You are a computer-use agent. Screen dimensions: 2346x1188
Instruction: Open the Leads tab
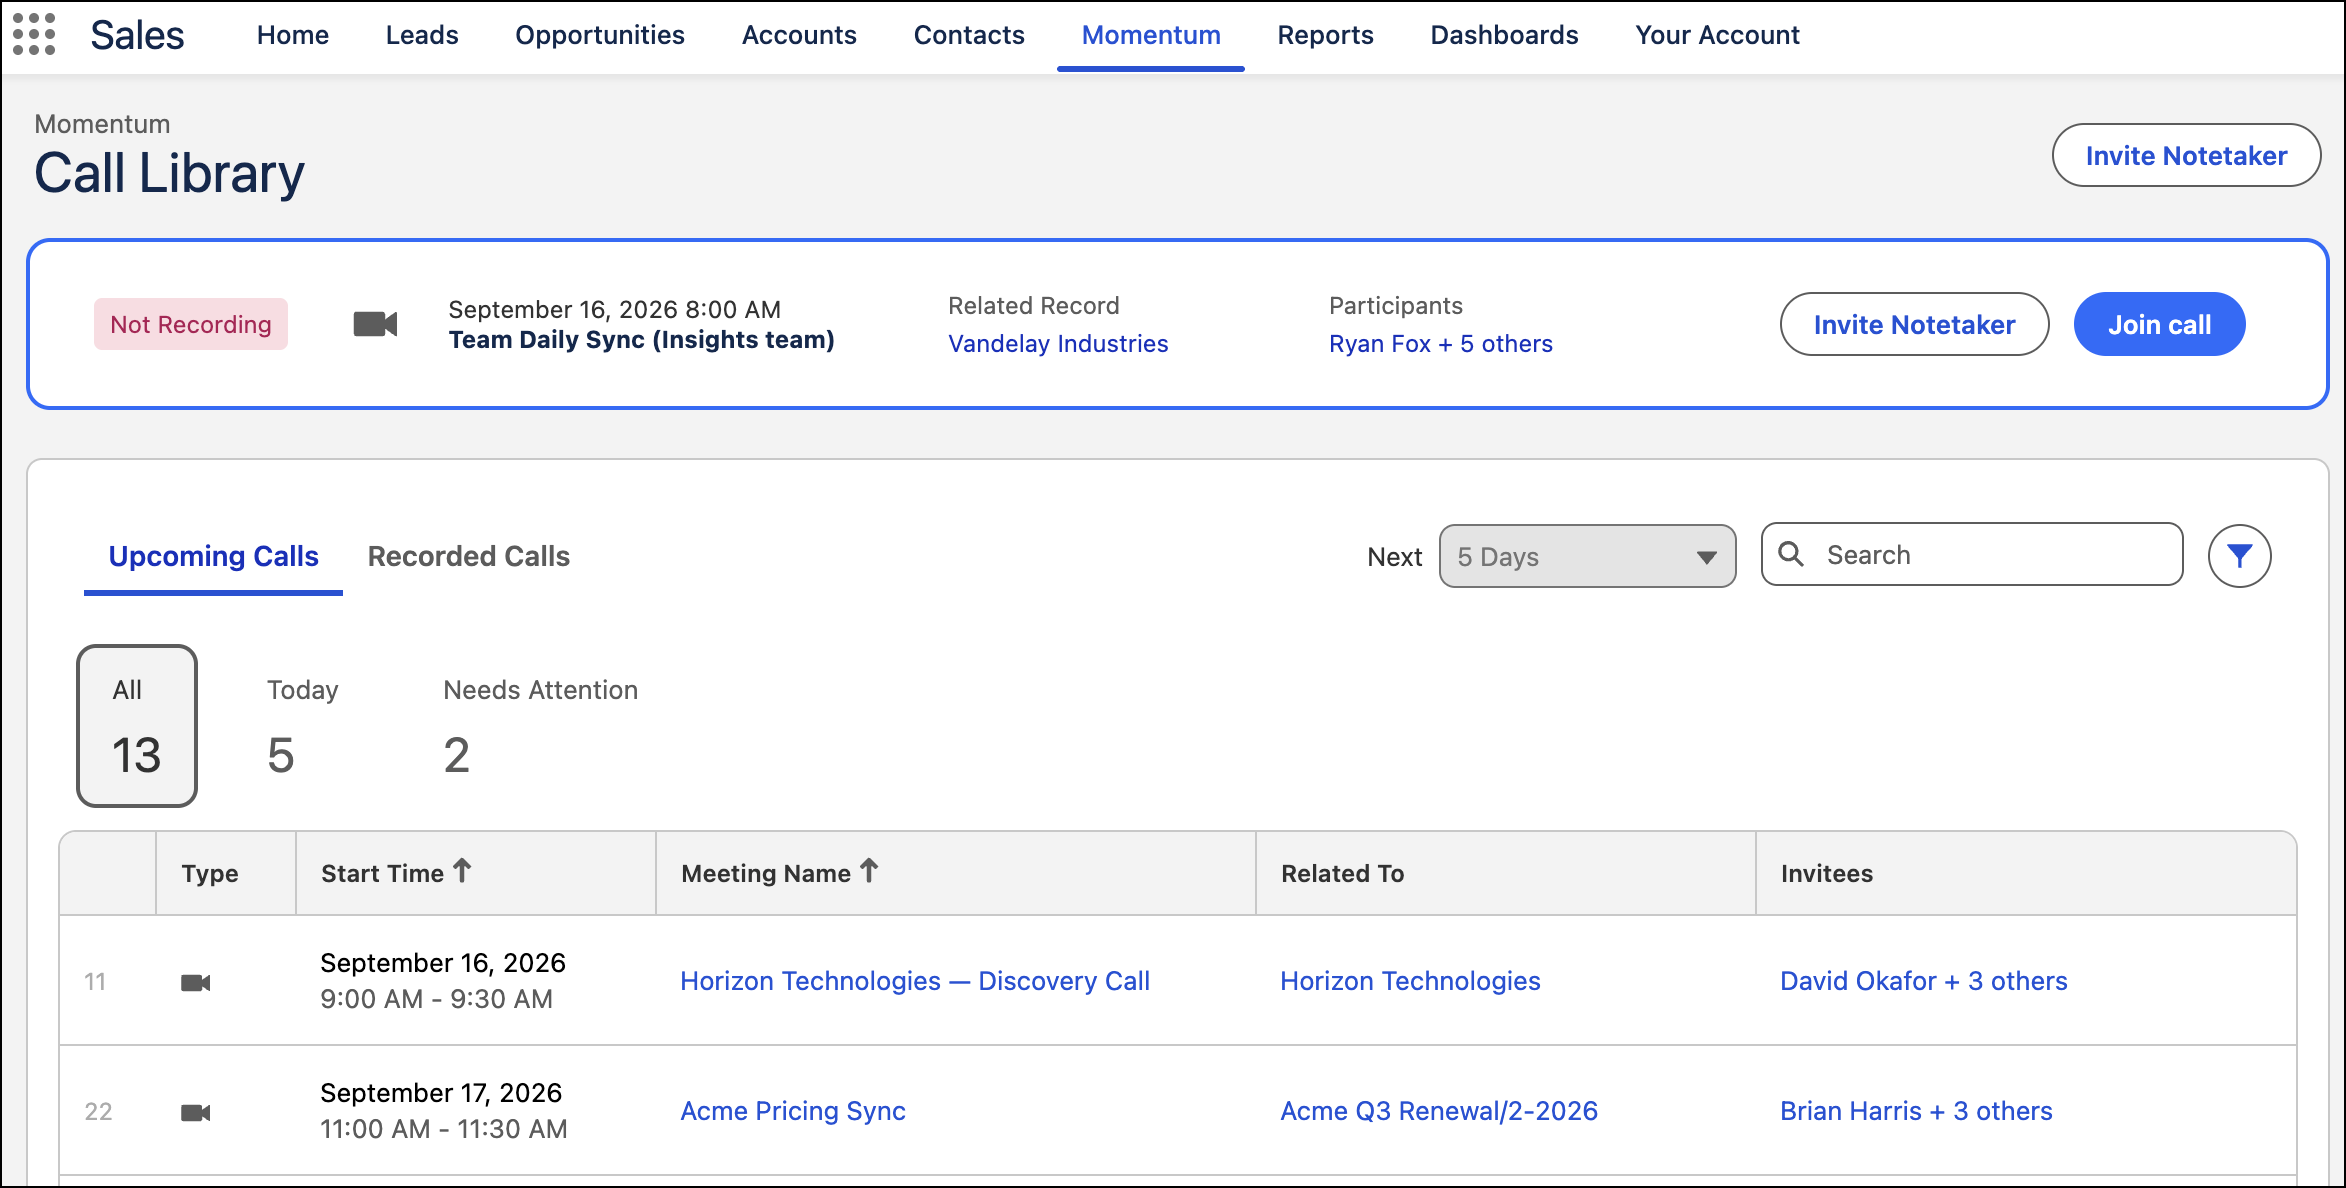[x=422, y=35]
